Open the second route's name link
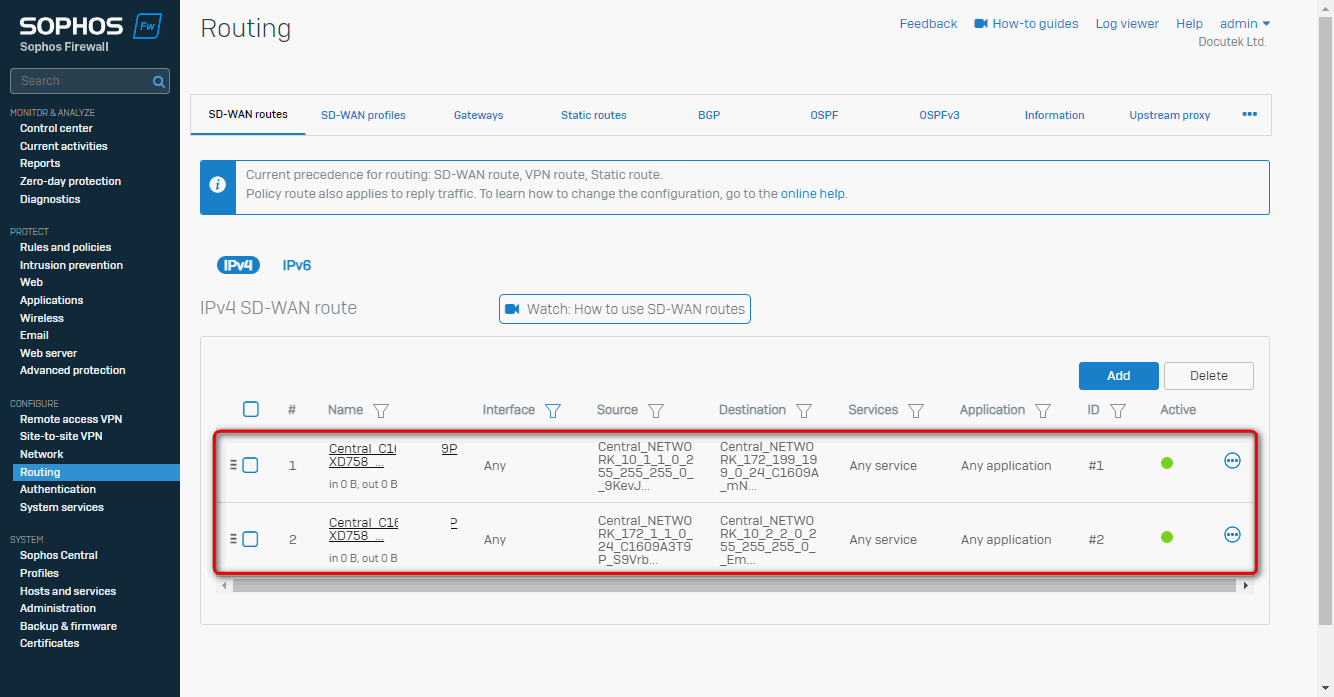 [393, 530]
